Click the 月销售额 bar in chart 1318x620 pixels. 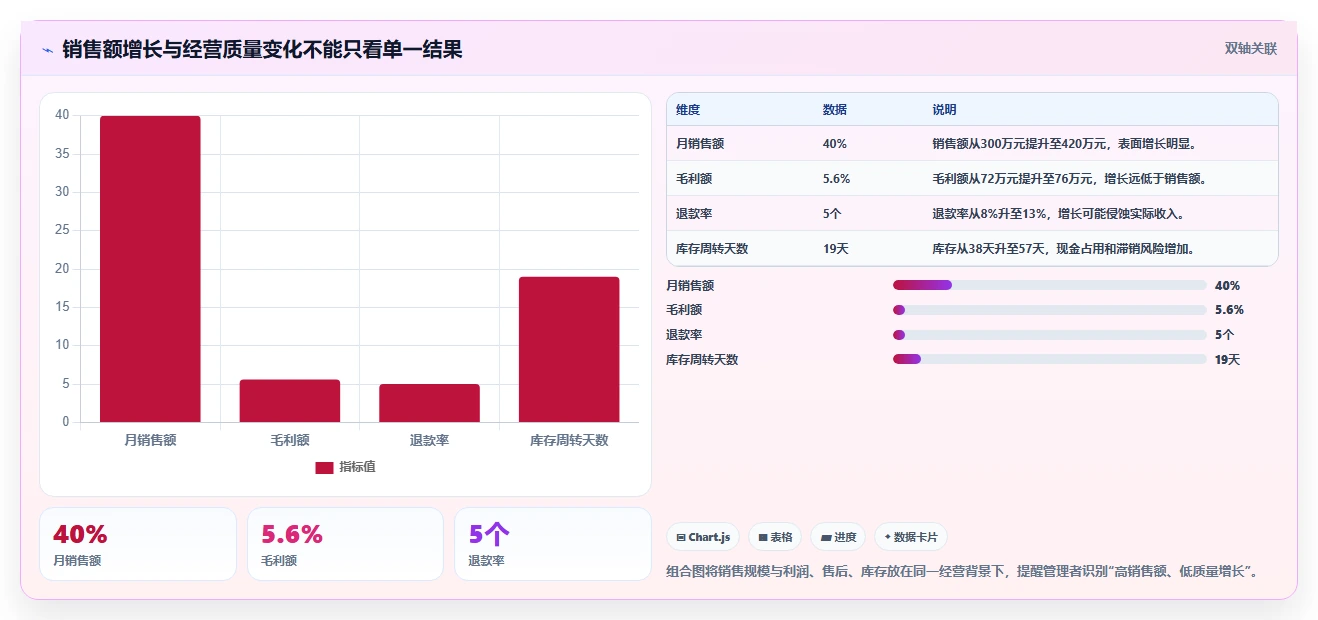click(150, 269)
